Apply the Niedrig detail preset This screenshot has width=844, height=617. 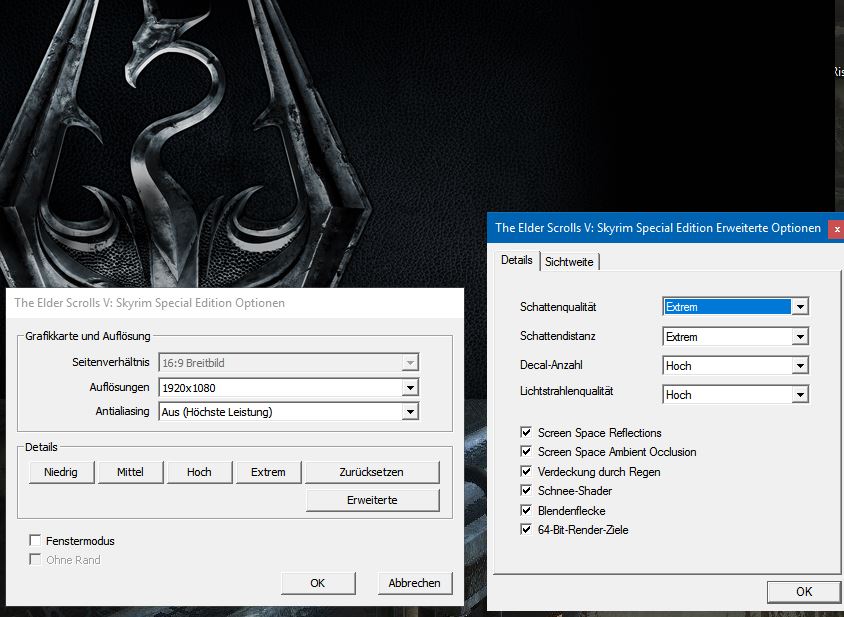pos(61,472)
